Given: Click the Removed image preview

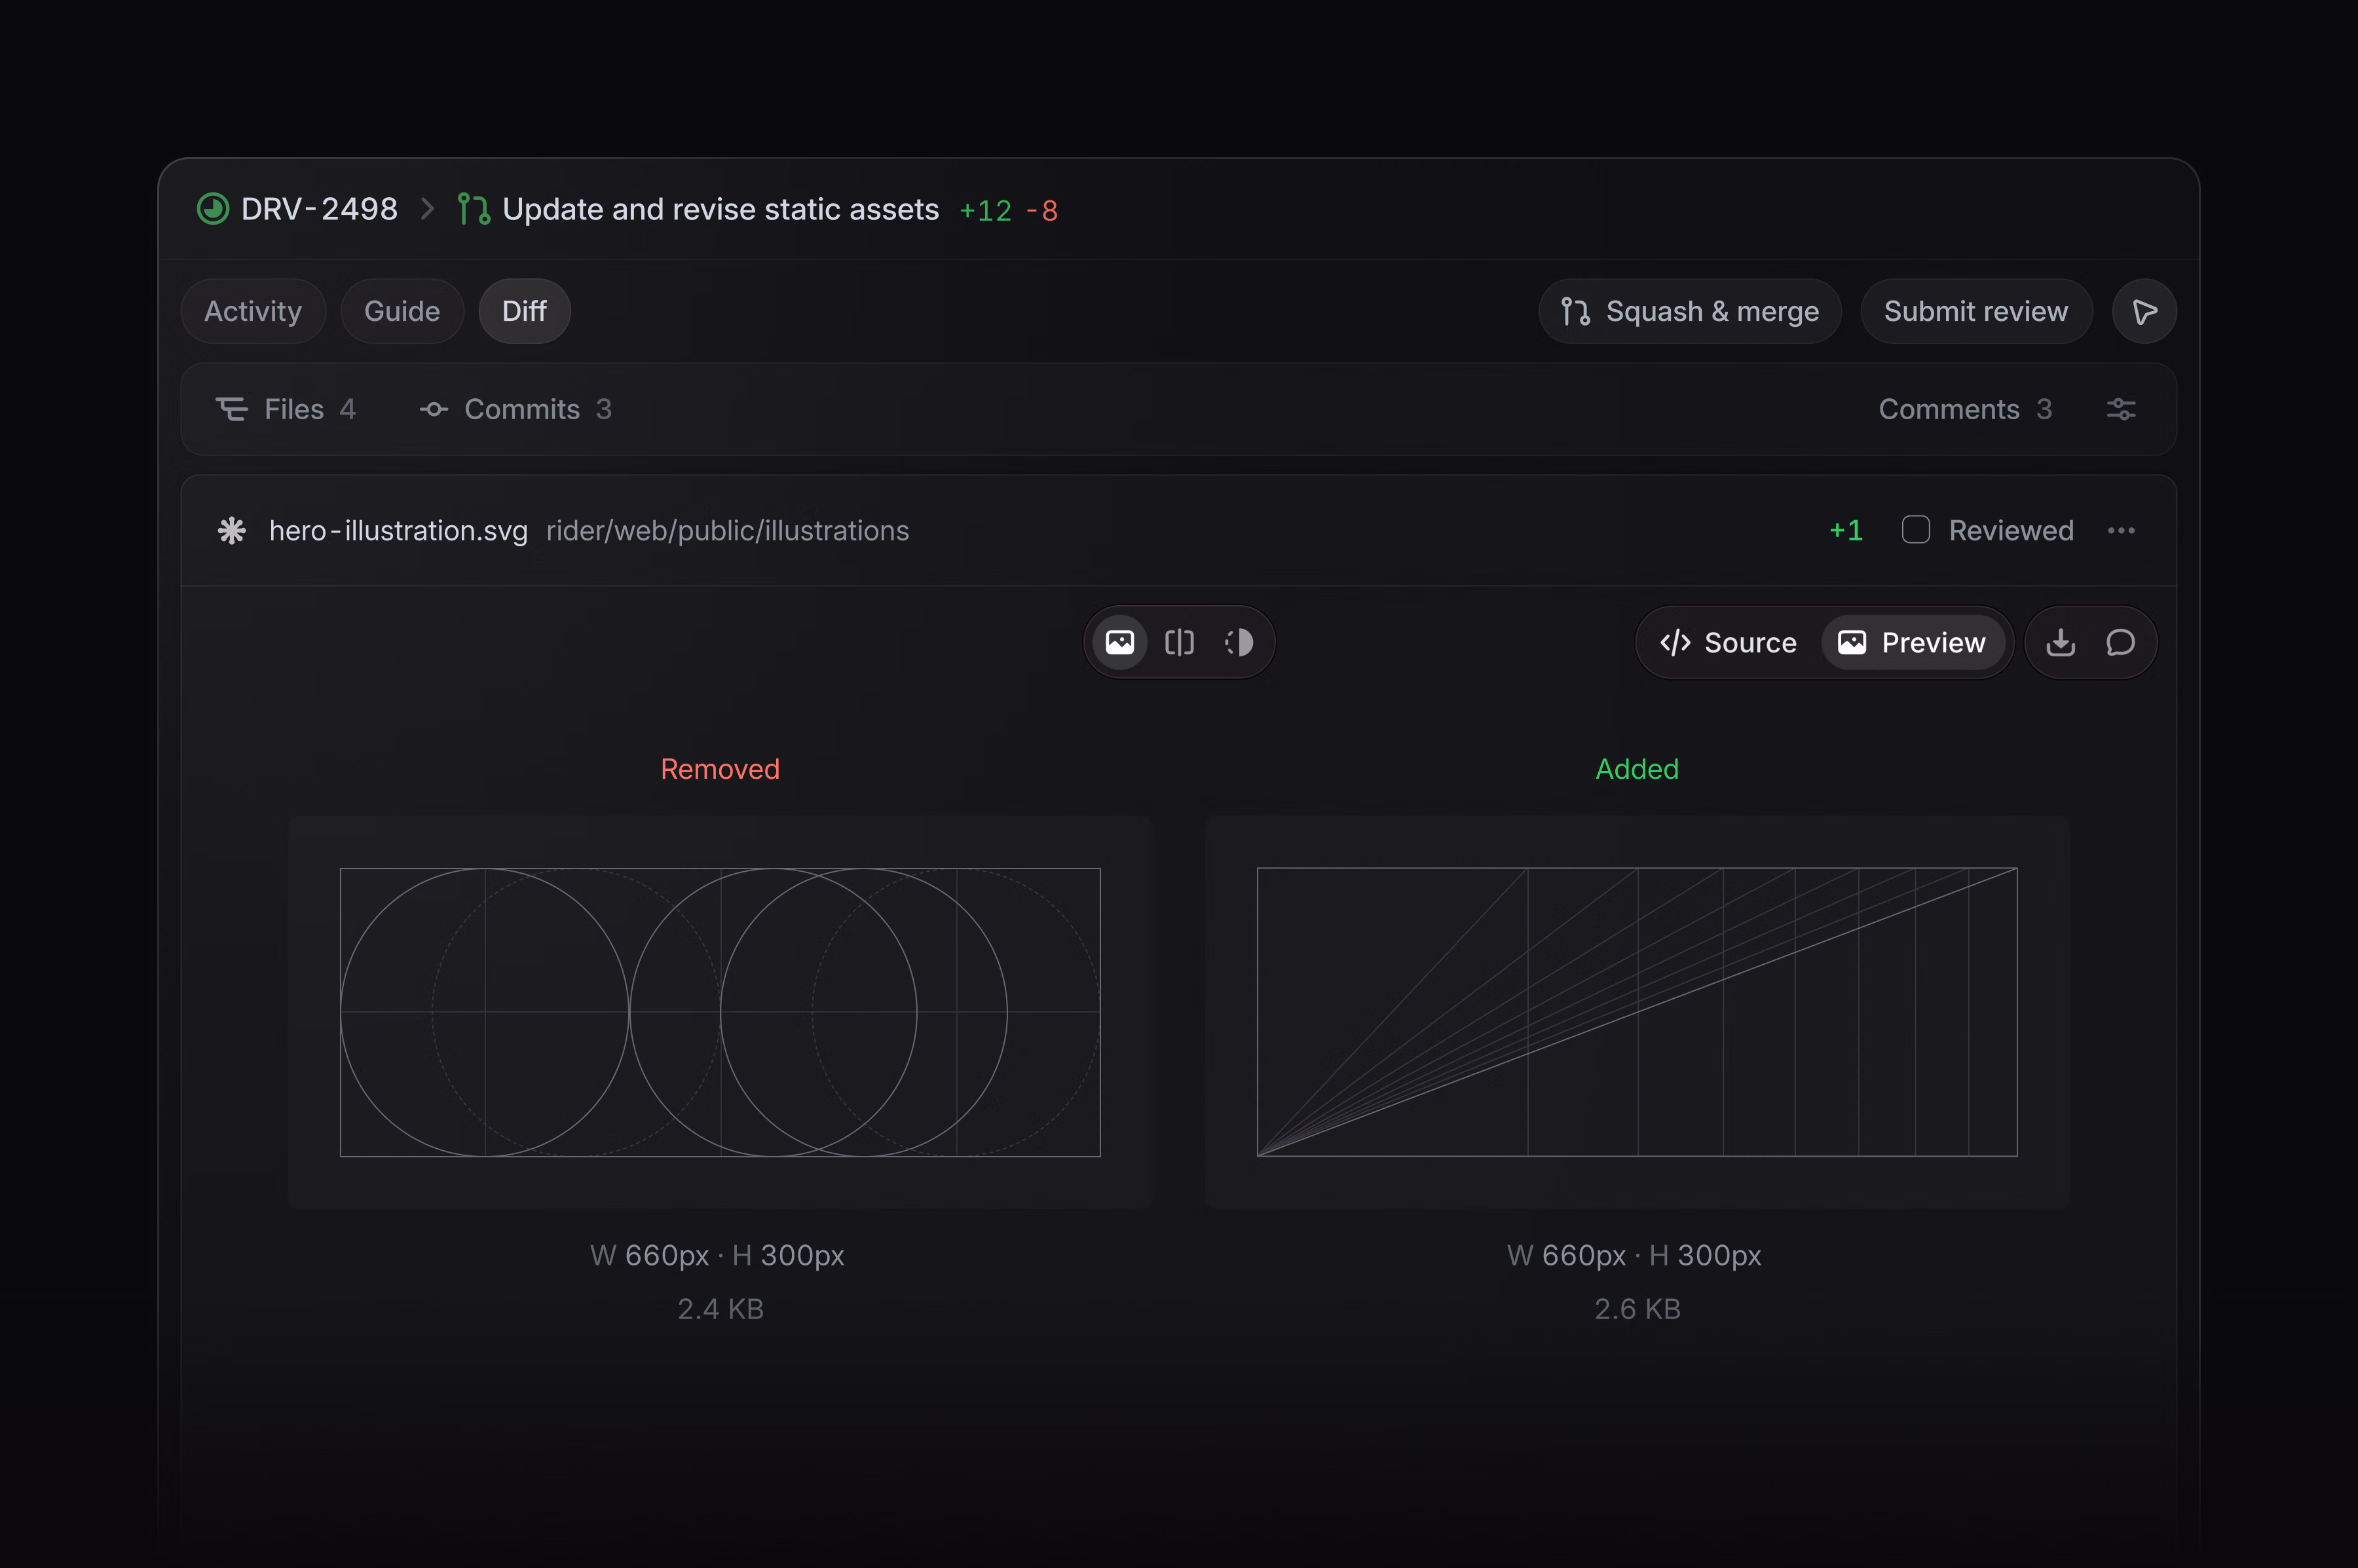Looking at the screenshot, I should point(720,1012).
